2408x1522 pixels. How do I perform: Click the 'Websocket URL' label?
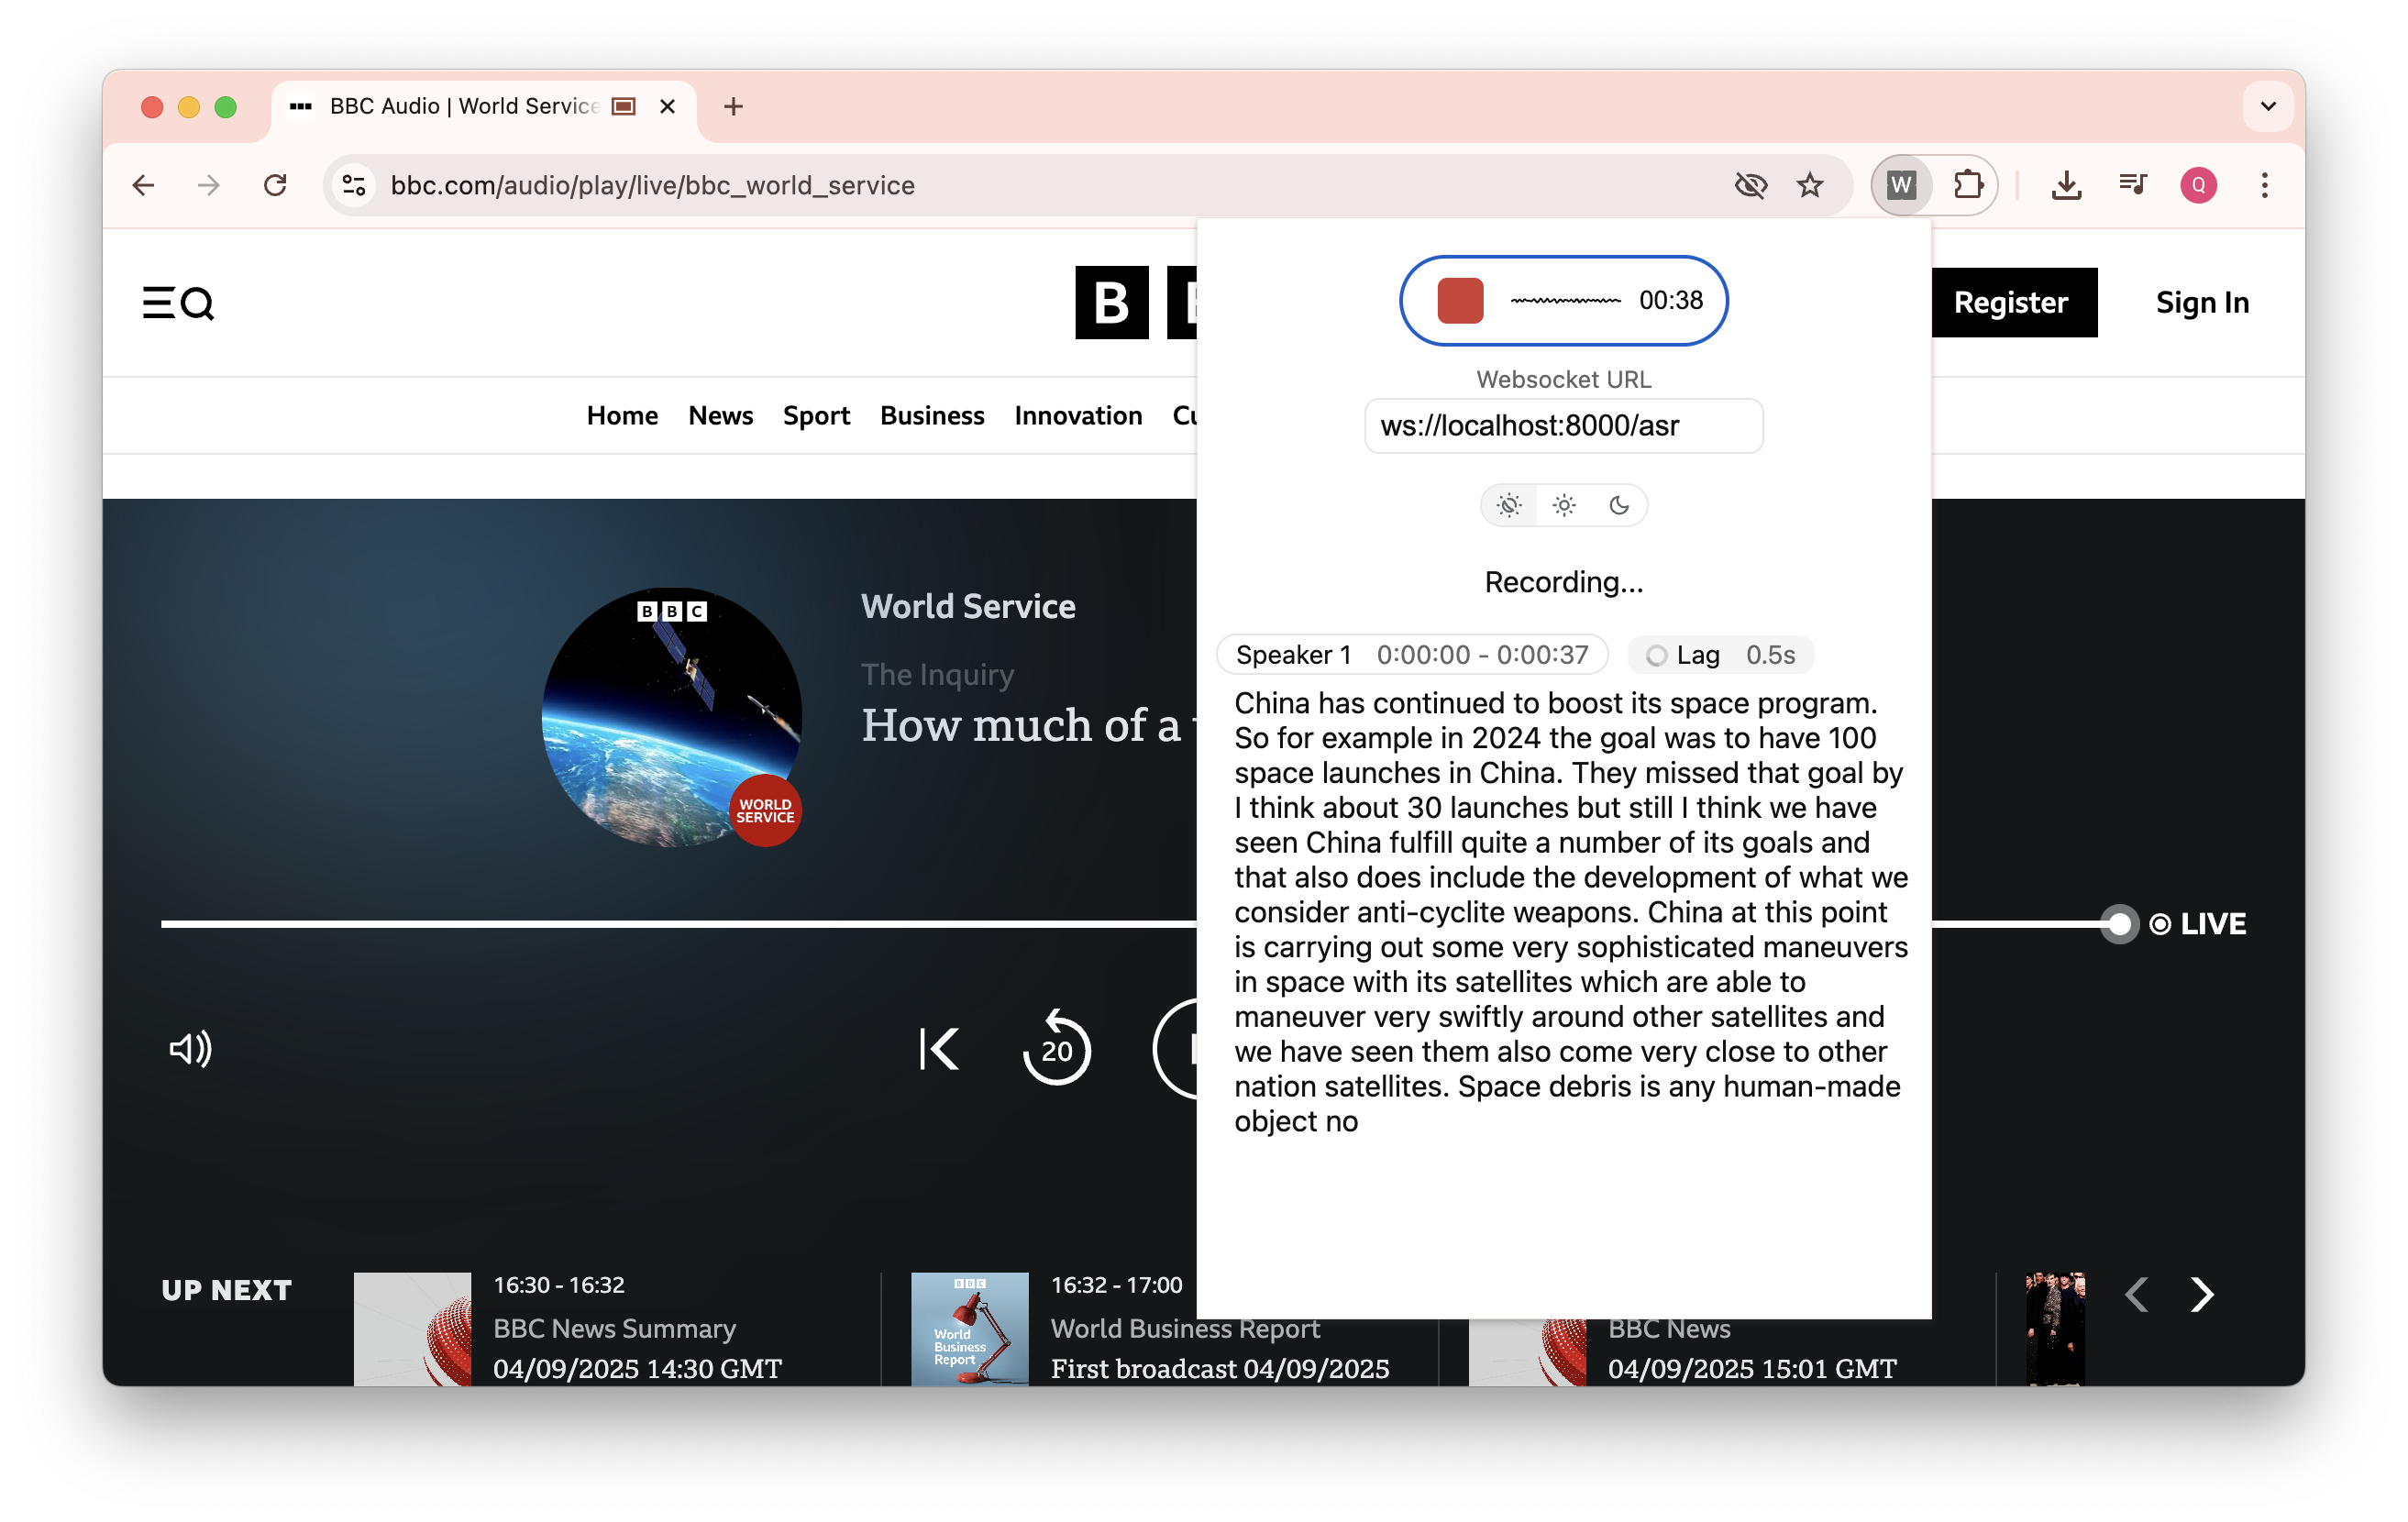click(x=1564, y=380)
